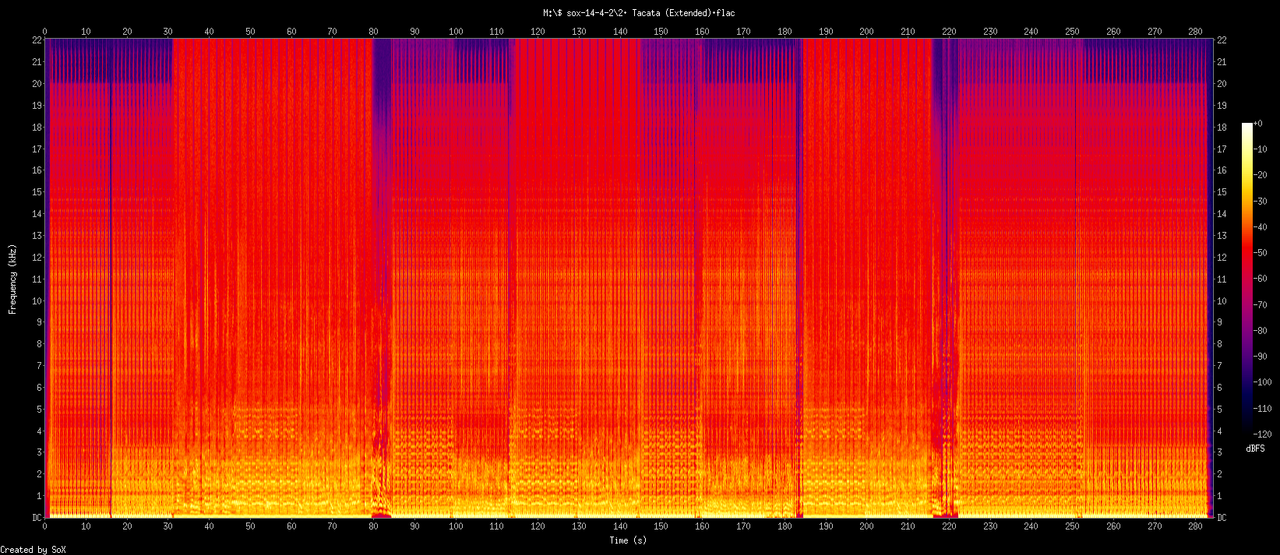1280x555 pixels.
Task: Click the '-30' value on the dBFS scale
Action: click(x=1260, y=201)
